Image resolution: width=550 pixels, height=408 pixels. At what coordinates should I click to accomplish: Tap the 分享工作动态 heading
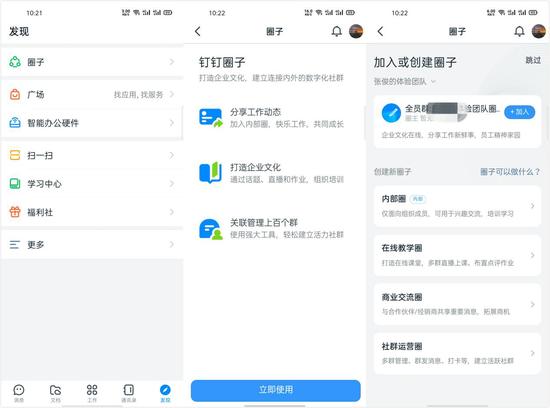click(255, 112)
